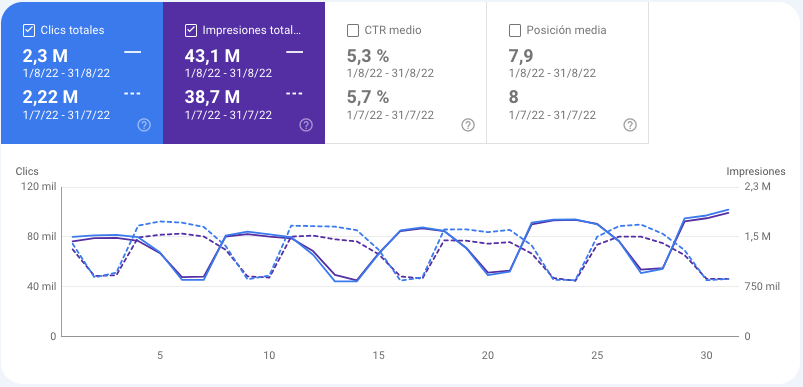Click the solid line legend in Clics totales
The height and width of the screenshot is (387, 803).
(133, 52)
